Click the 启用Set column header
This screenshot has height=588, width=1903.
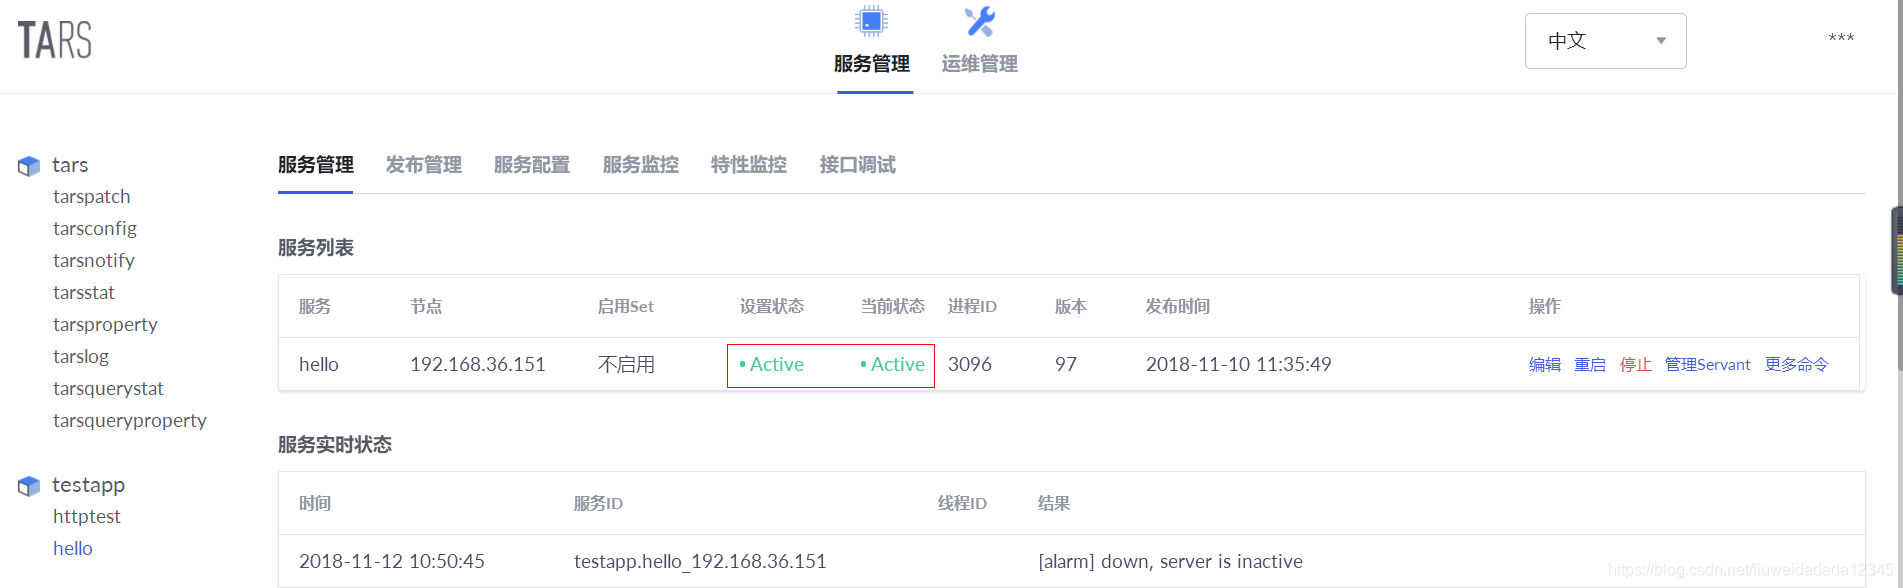pyautogui.click(x=626, y=307)
